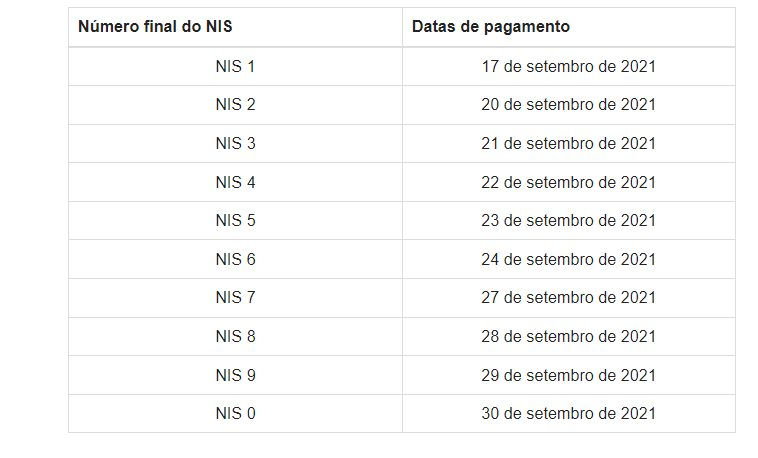Select the NIS 6 cell

point(235,259)
